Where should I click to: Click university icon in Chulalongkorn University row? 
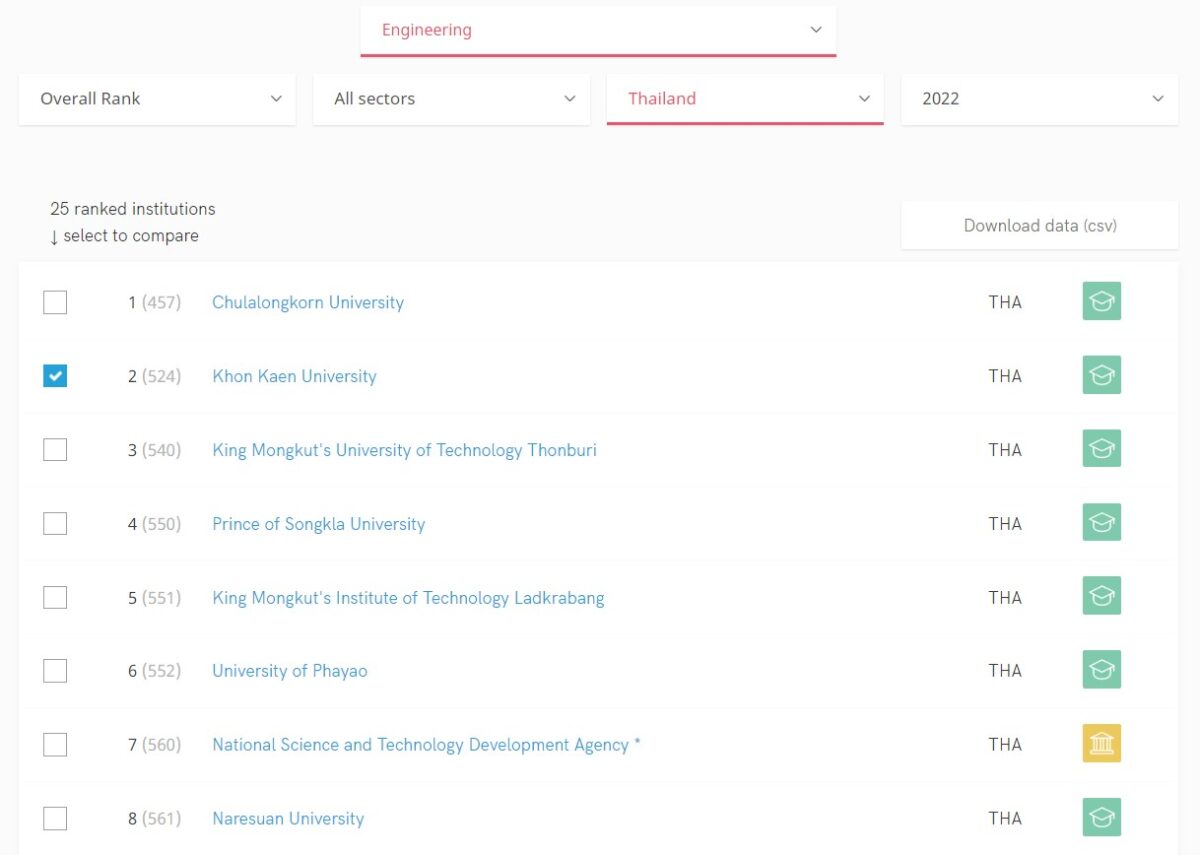pos(1101,301)
